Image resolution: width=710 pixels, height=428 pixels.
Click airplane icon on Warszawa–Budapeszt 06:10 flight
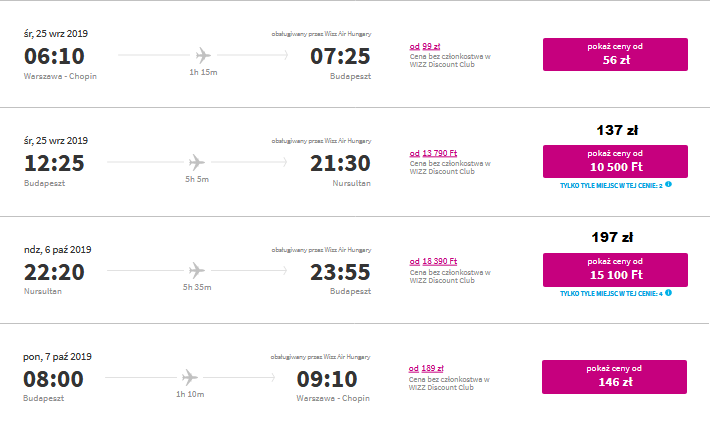(x=203, y=55)
